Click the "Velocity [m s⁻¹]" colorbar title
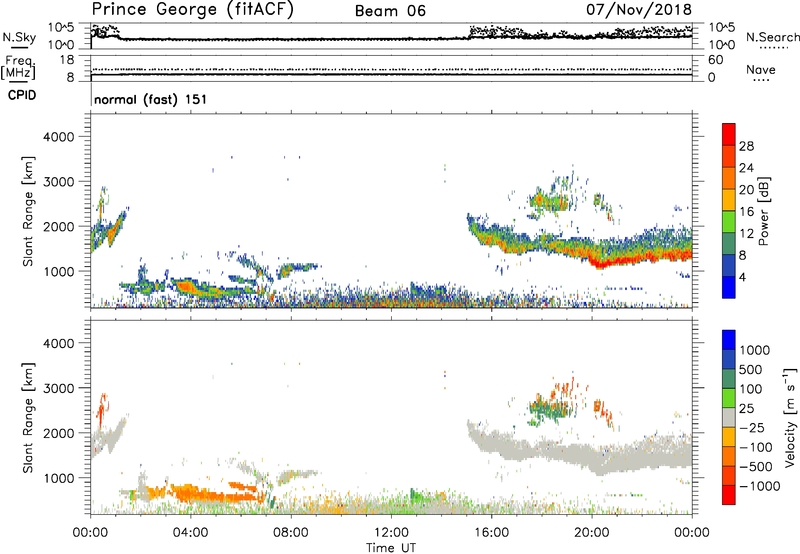Viewport: 800px width, 554px height. [x=790, y=417]
